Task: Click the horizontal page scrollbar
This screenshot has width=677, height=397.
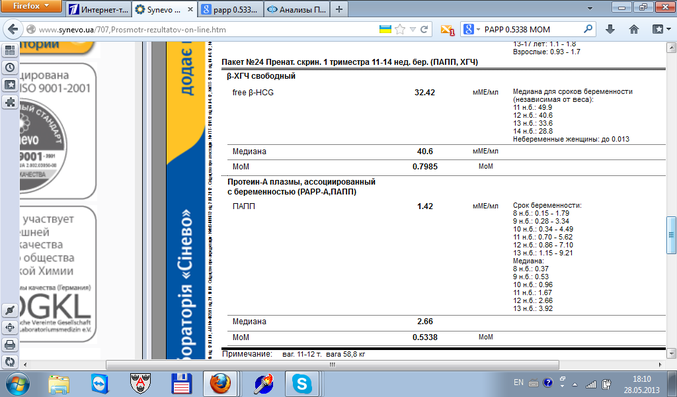Action: [x=332, y=365]
